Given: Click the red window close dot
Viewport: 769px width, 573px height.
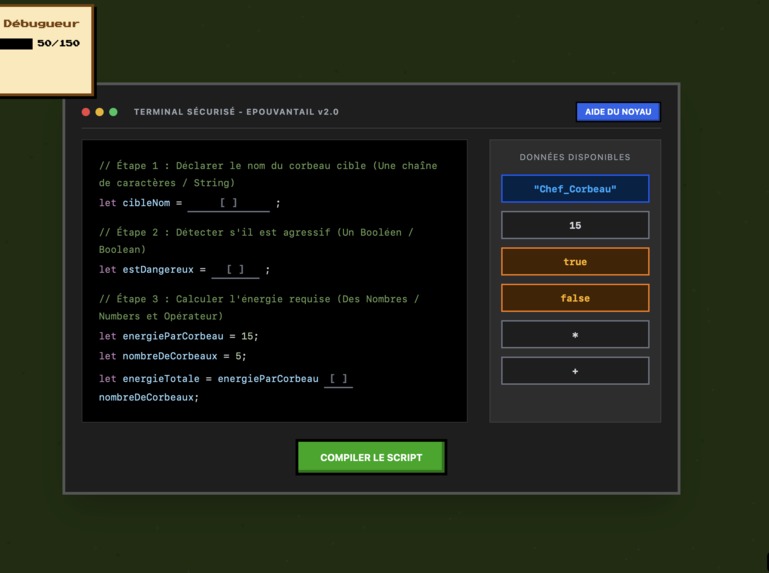Looking at the screenshot, I should tap(86, 112).
